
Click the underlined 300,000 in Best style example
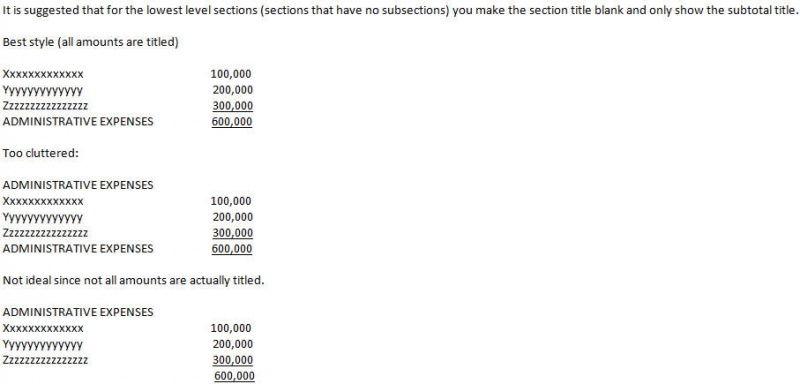[x=233, y=106]
